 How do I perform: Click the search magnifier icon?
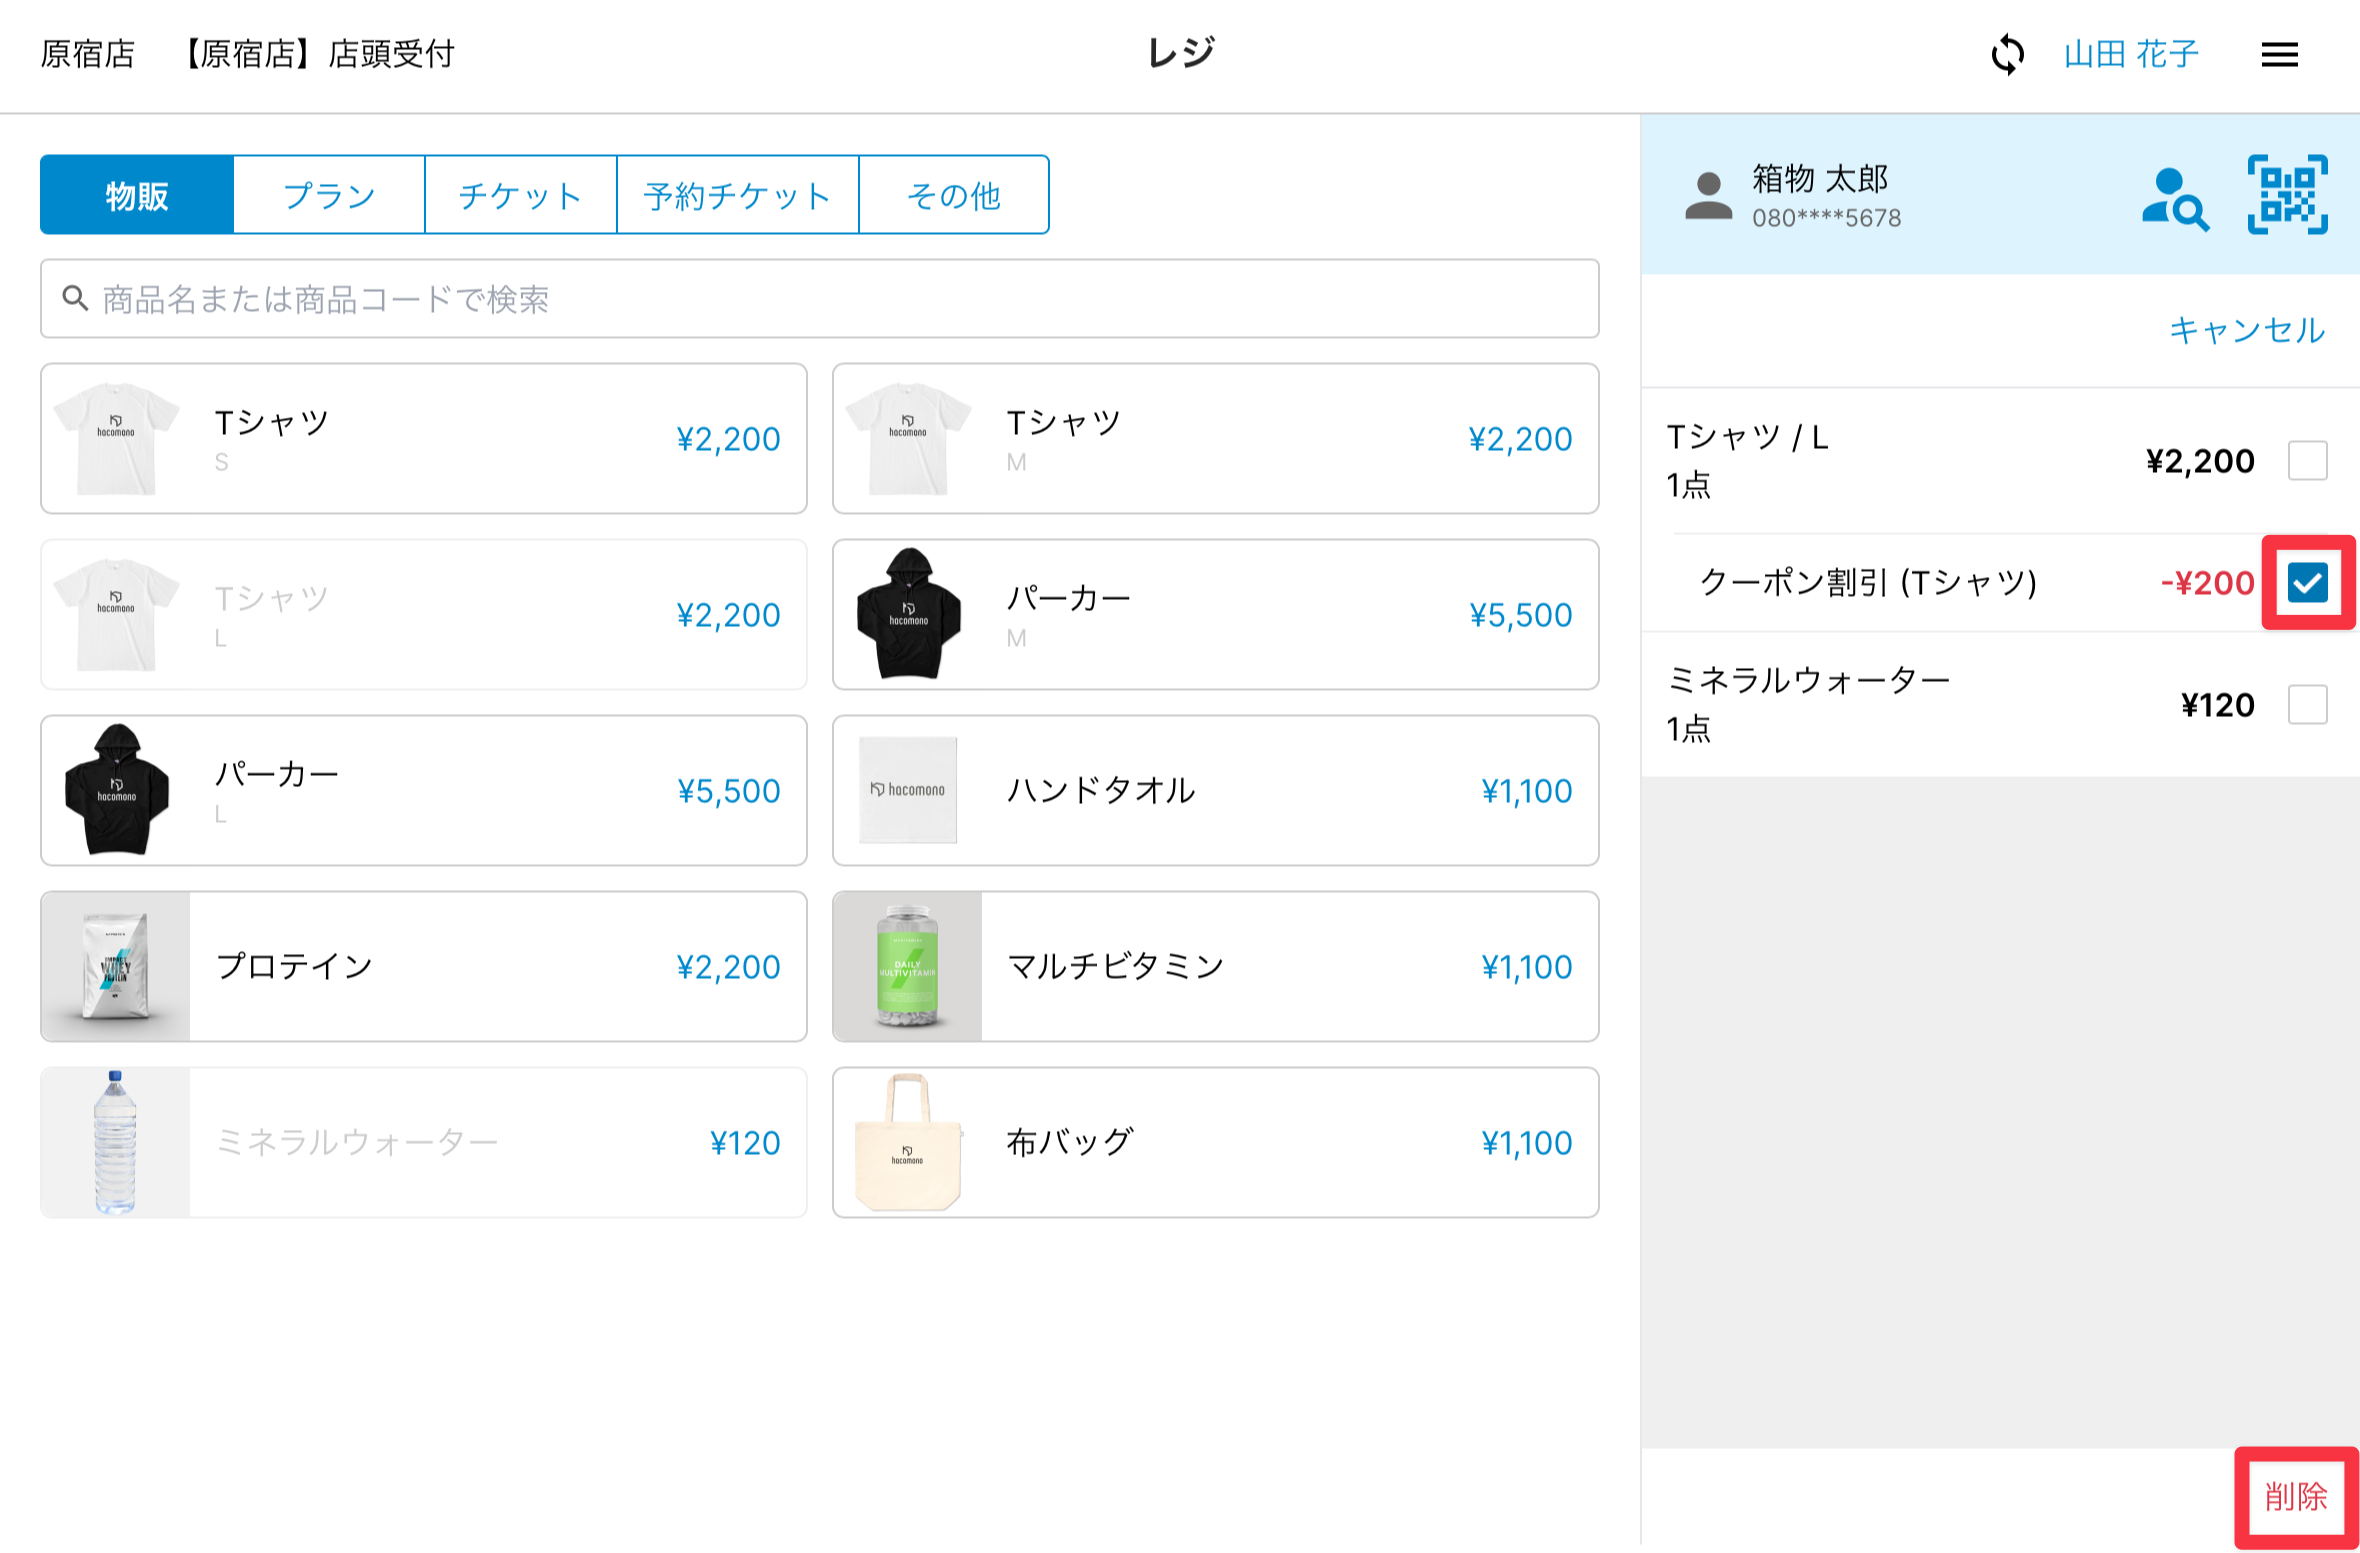pyautogui.click(x=75, y=298)
